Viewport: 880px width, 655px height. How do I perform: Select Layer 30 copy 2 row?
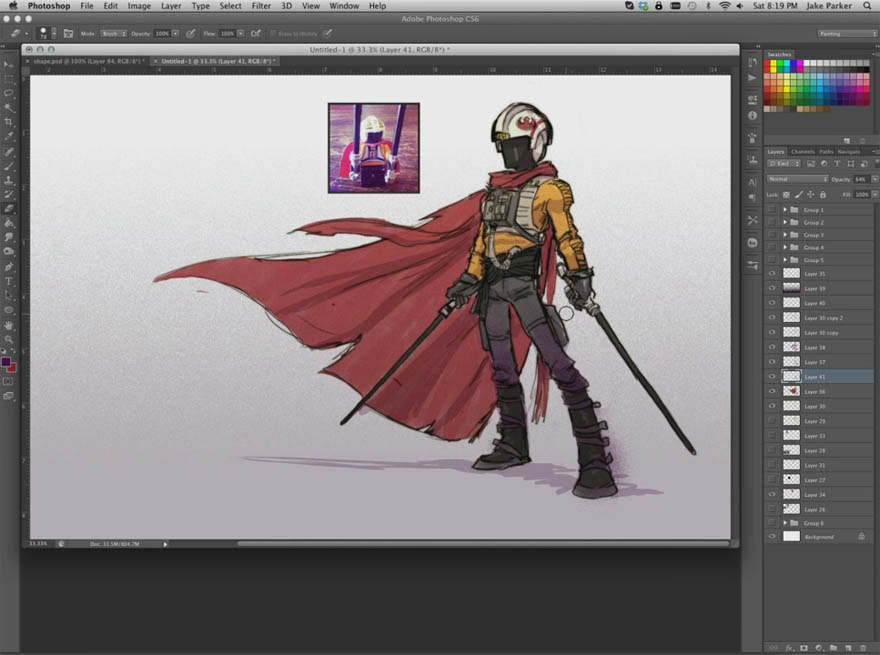click(x=819, y=318)
